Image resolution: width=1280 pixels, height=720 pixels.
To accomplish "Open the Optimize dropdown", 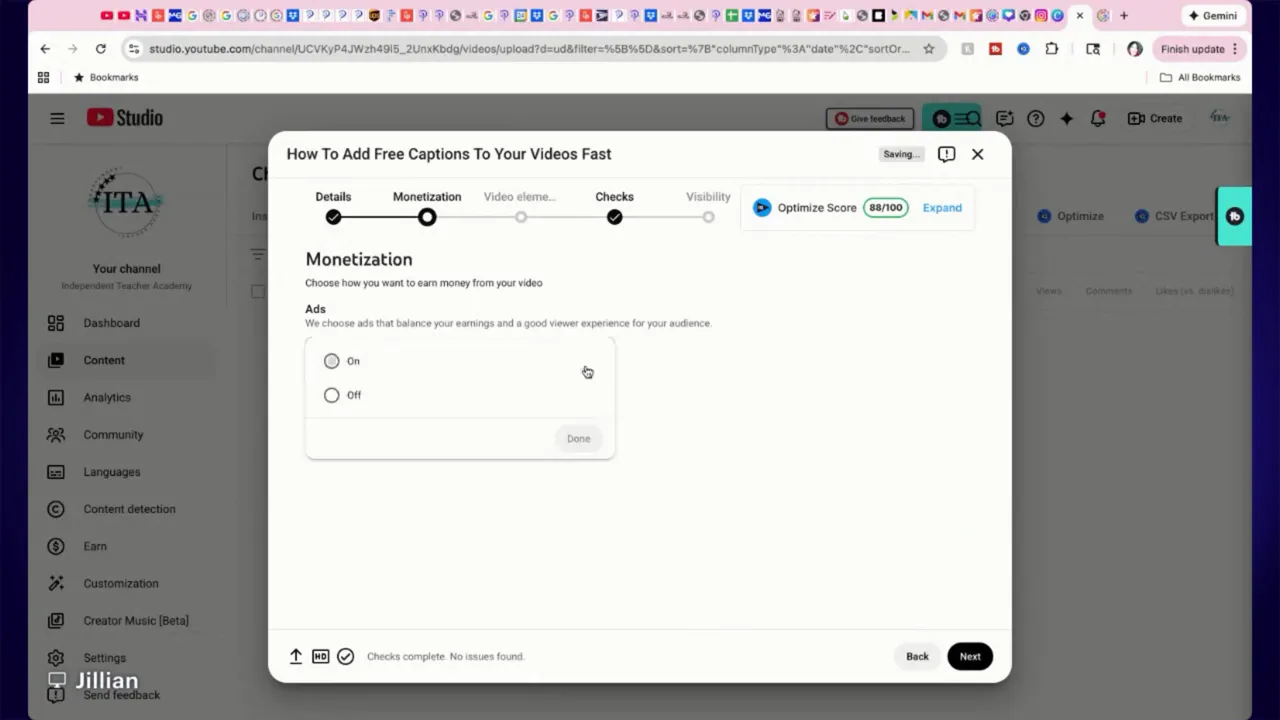I will click(x=1070, y=216).
